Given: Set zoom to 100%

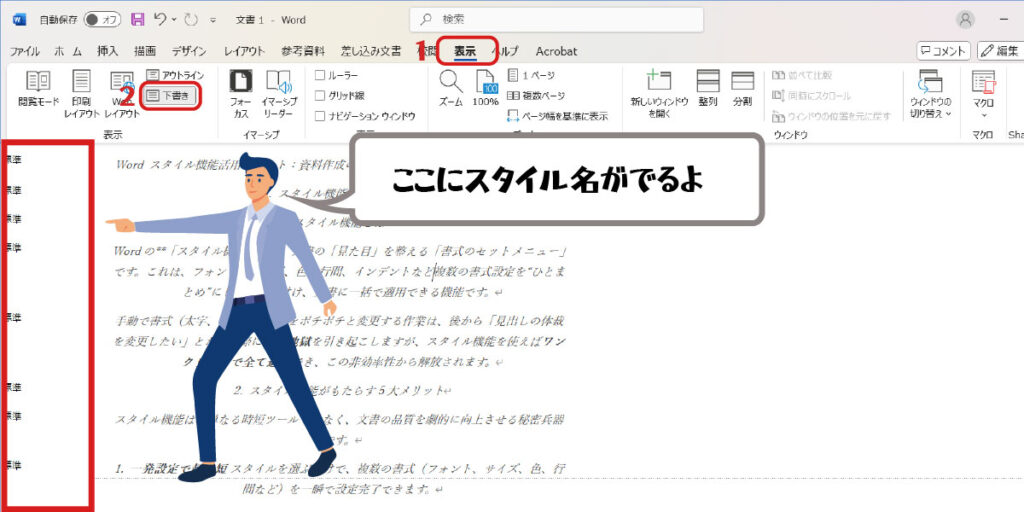Looking at the screenshot, I should coord(485,89).
